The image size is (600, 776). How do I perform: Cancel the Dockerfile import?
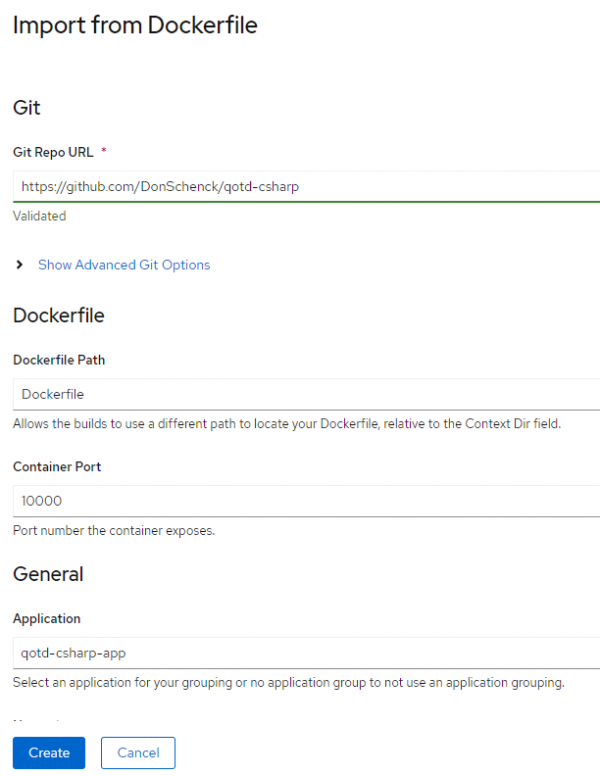point(138,752)
